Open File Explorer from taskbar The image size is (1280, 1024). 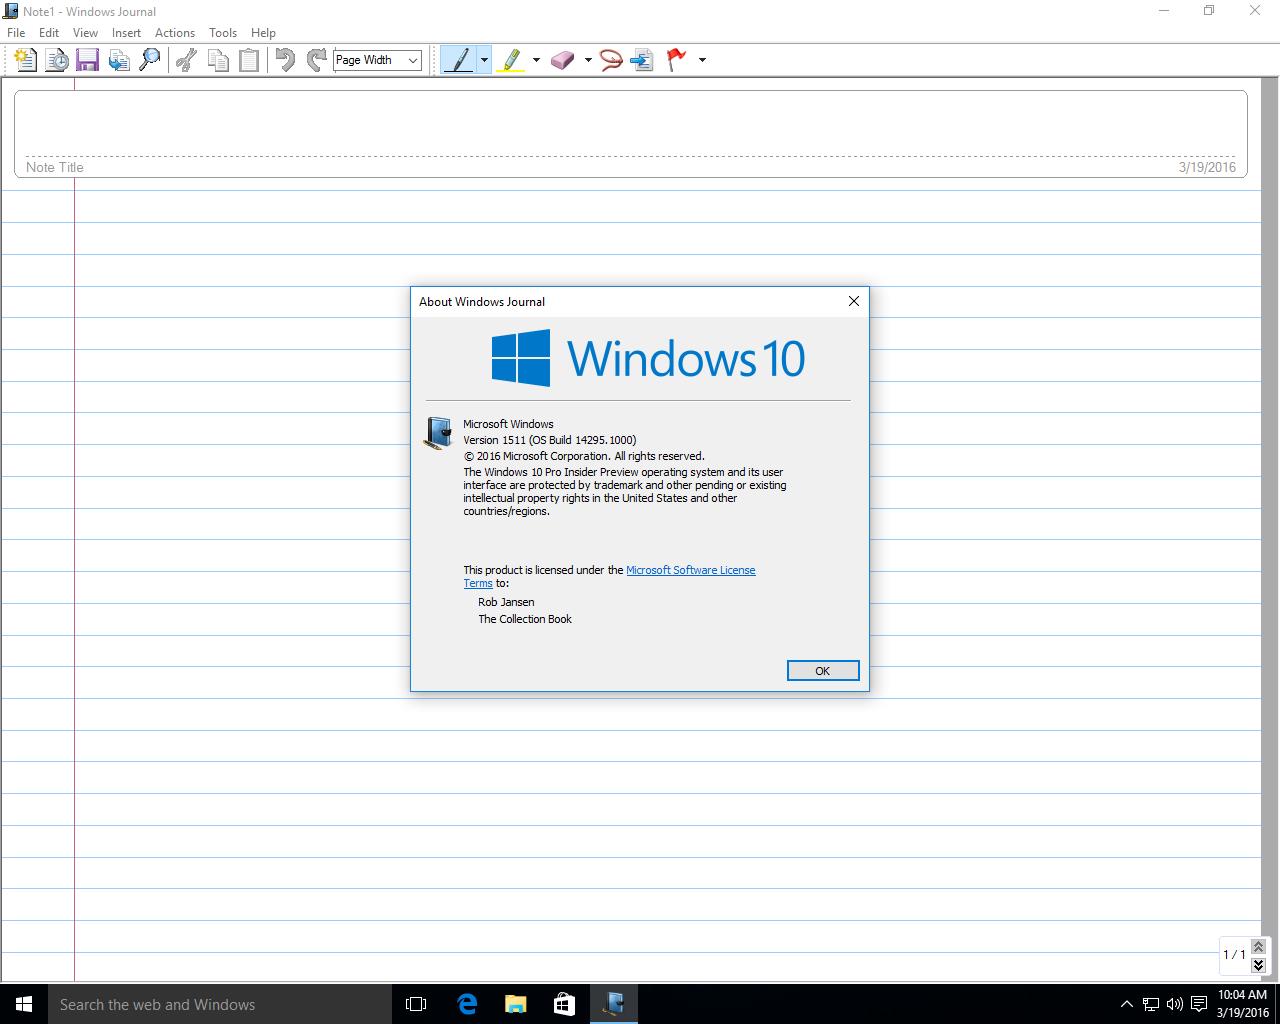(x=515, y=1004)
